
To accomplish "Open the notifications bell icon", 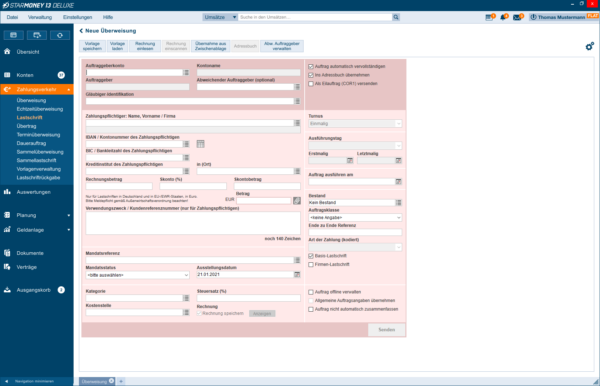I will (x=504, y=17).
